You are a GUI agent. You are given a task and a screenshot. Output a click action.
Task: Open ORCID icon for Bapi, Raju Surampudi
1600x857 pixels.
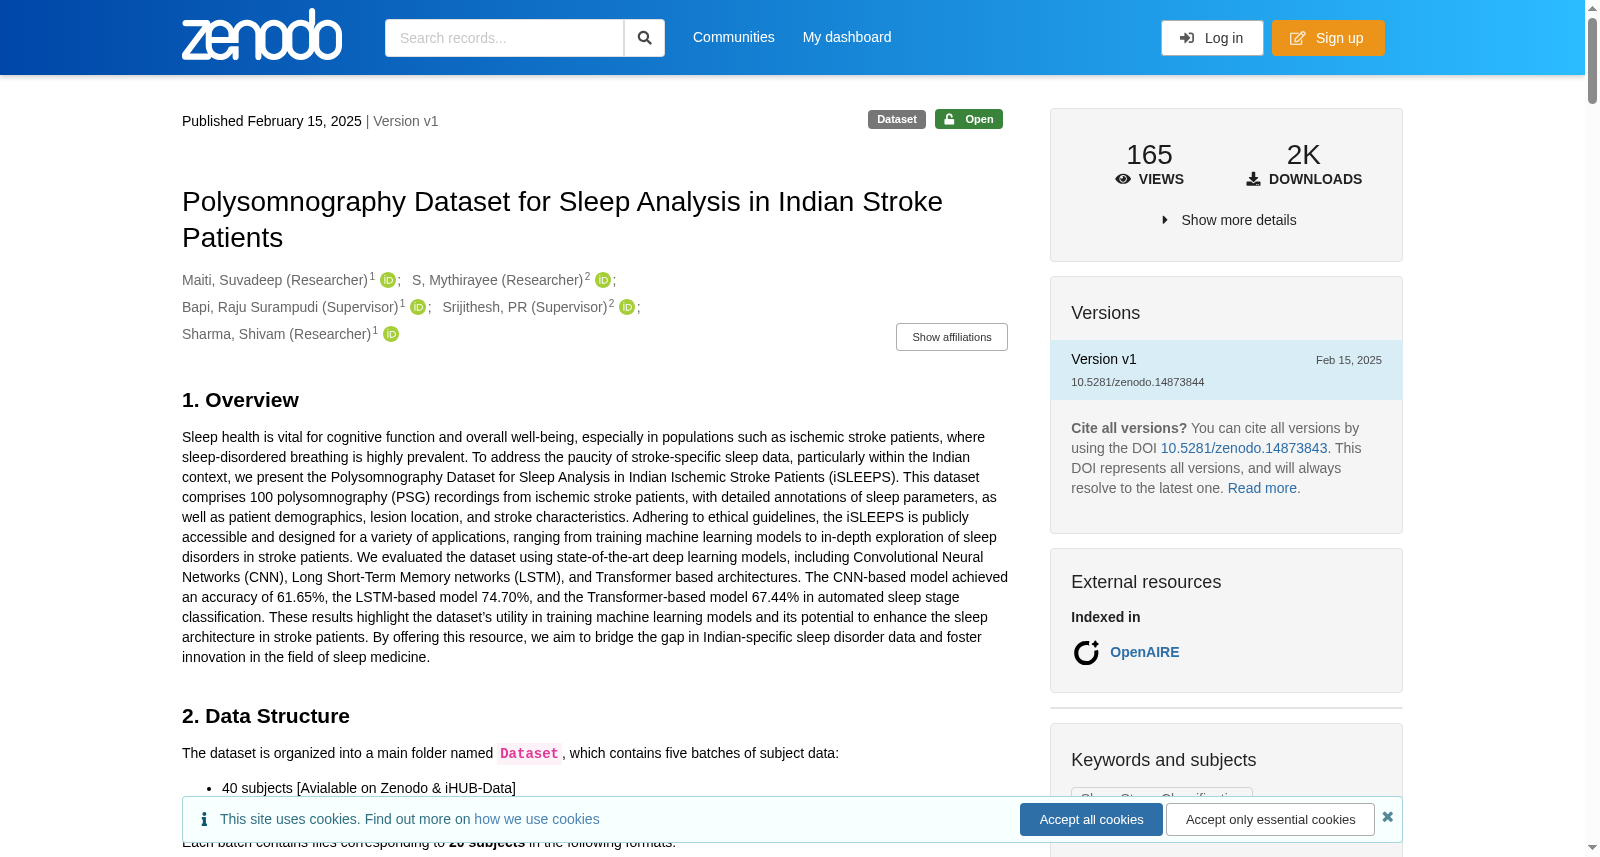pos(418,307)
